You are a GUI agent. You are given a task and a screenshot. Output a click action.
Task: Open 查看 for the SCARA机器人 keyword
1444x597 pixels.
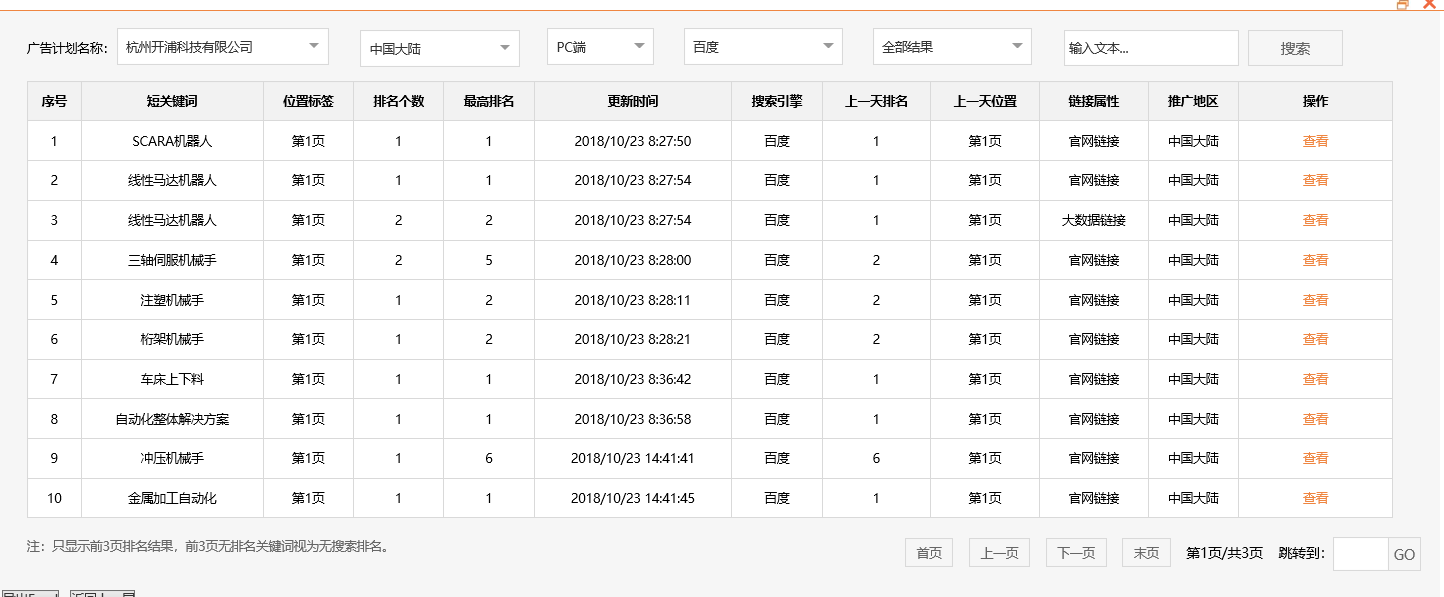tap(1316, 141)
